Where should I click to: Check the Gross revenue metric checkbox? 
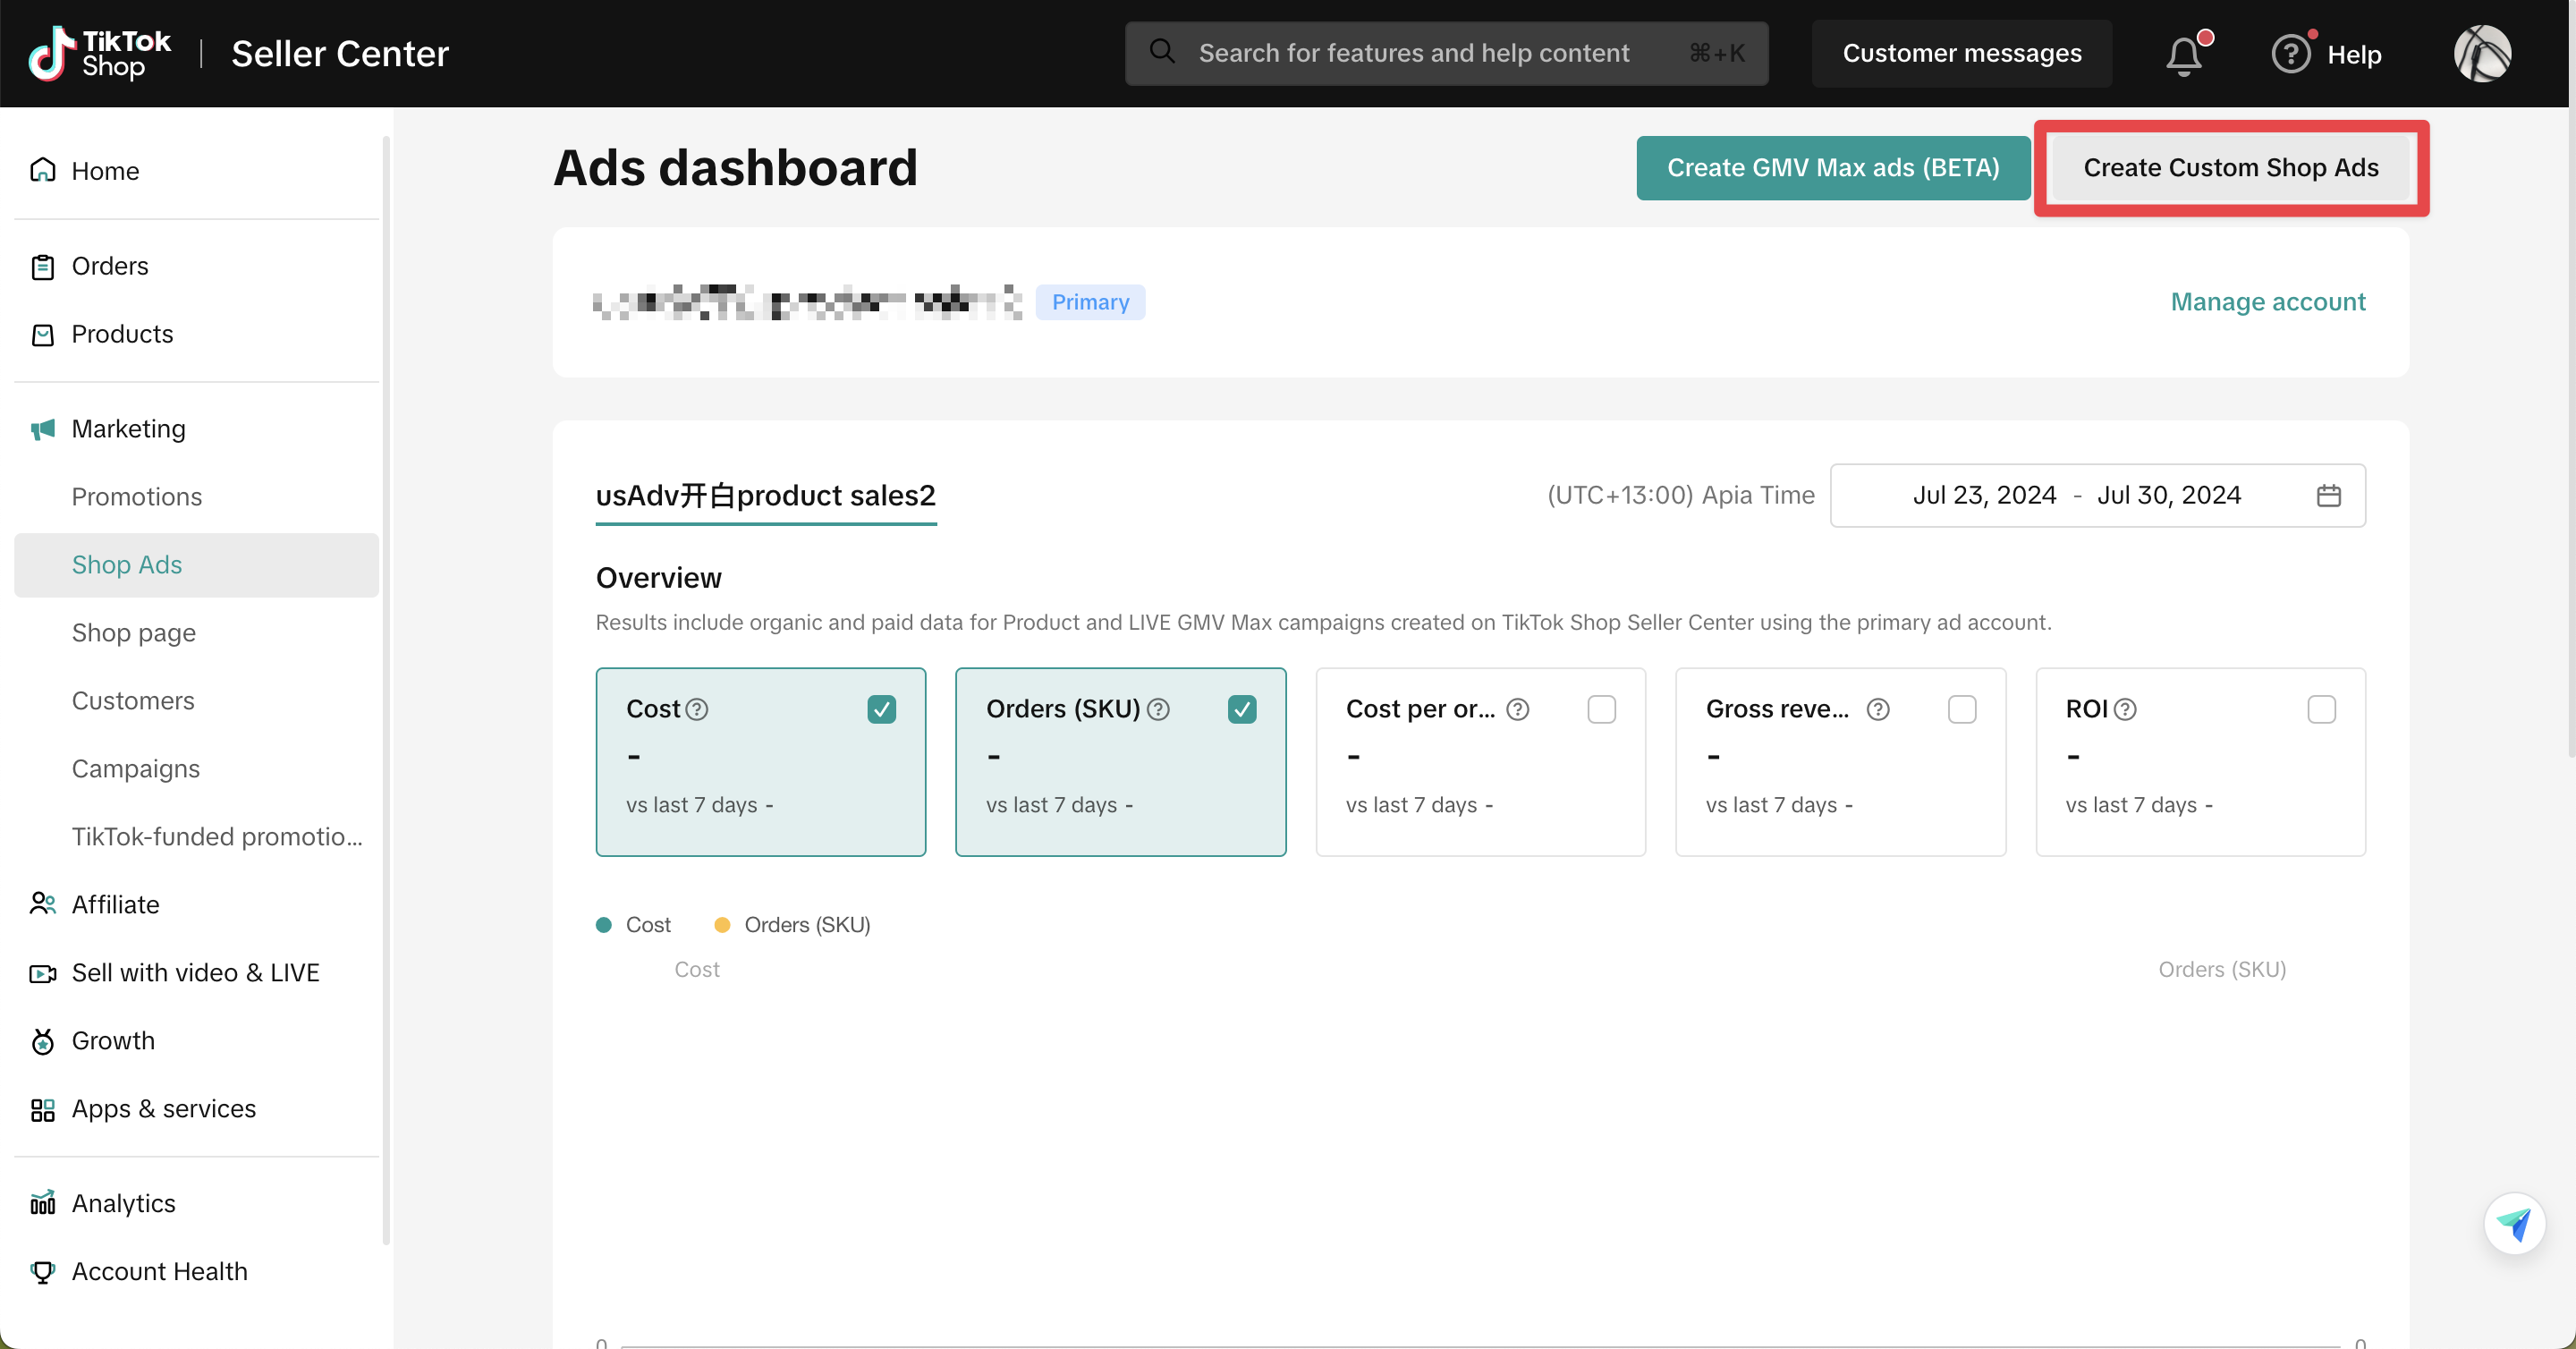coord(1961,709)
